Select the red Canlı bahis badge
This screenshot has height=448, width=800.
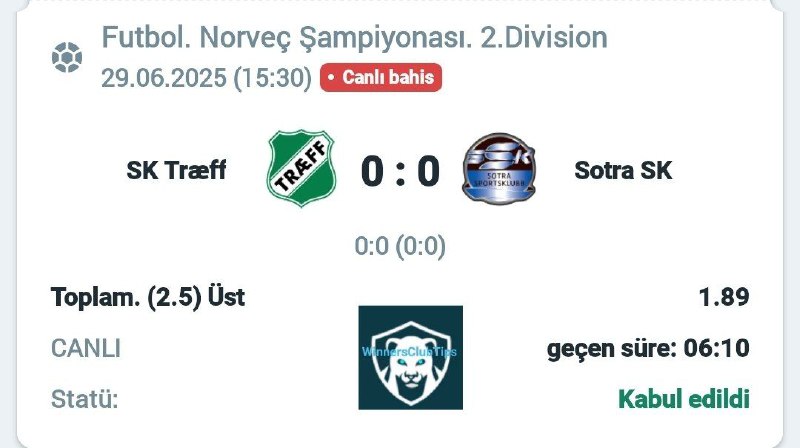click(381, 78)
